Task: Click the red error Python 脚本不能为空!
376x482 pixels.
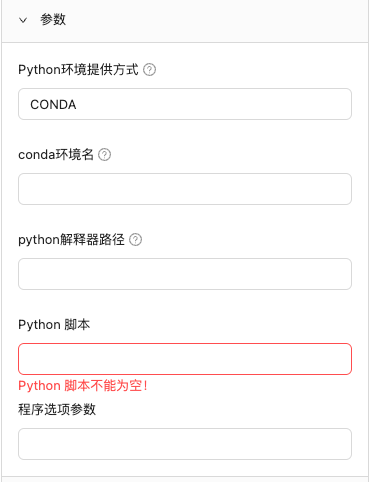Action: [x=83, y=386]
